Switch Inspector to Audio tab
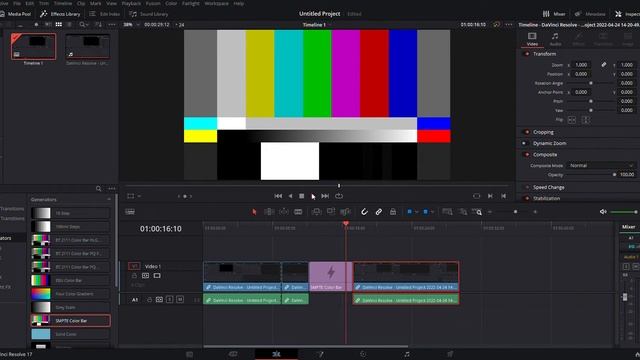 555,39
